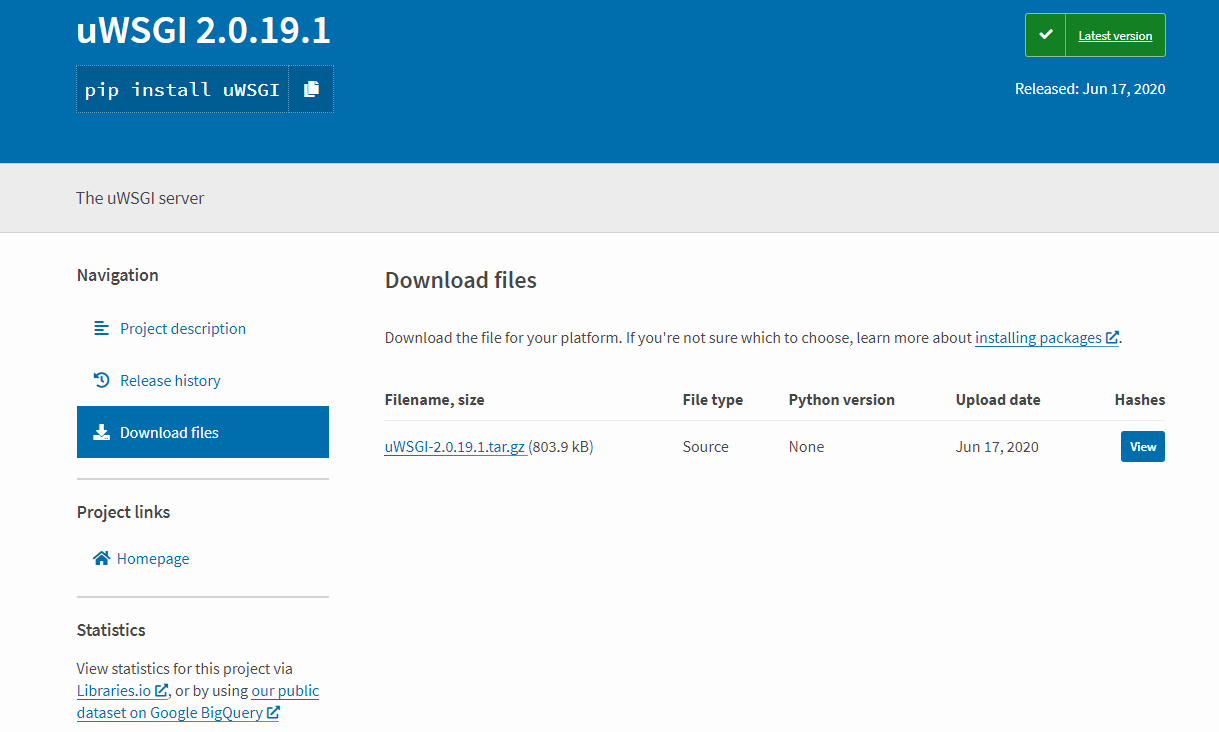Viewport: 1219px width, 732px height.
Task: Click the Homepage link under Project links
Action: [153, 558]
